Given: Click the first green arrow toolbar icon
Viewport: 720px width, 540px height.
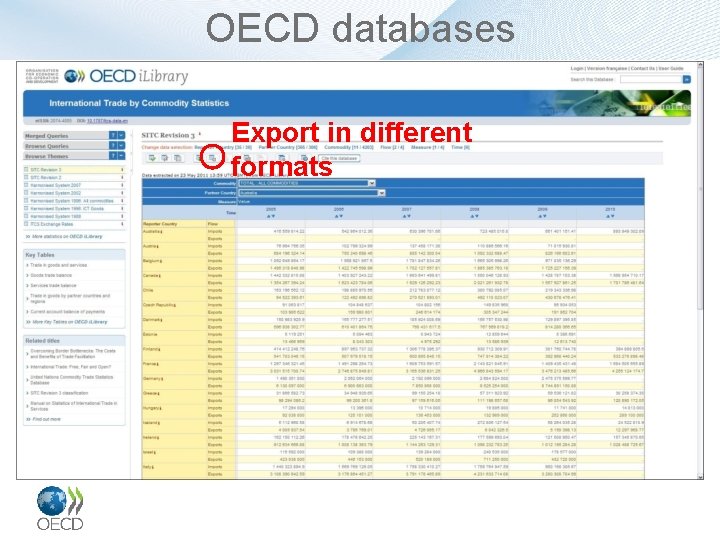Looking at the screenshot, I should click(x=152, y=158).
